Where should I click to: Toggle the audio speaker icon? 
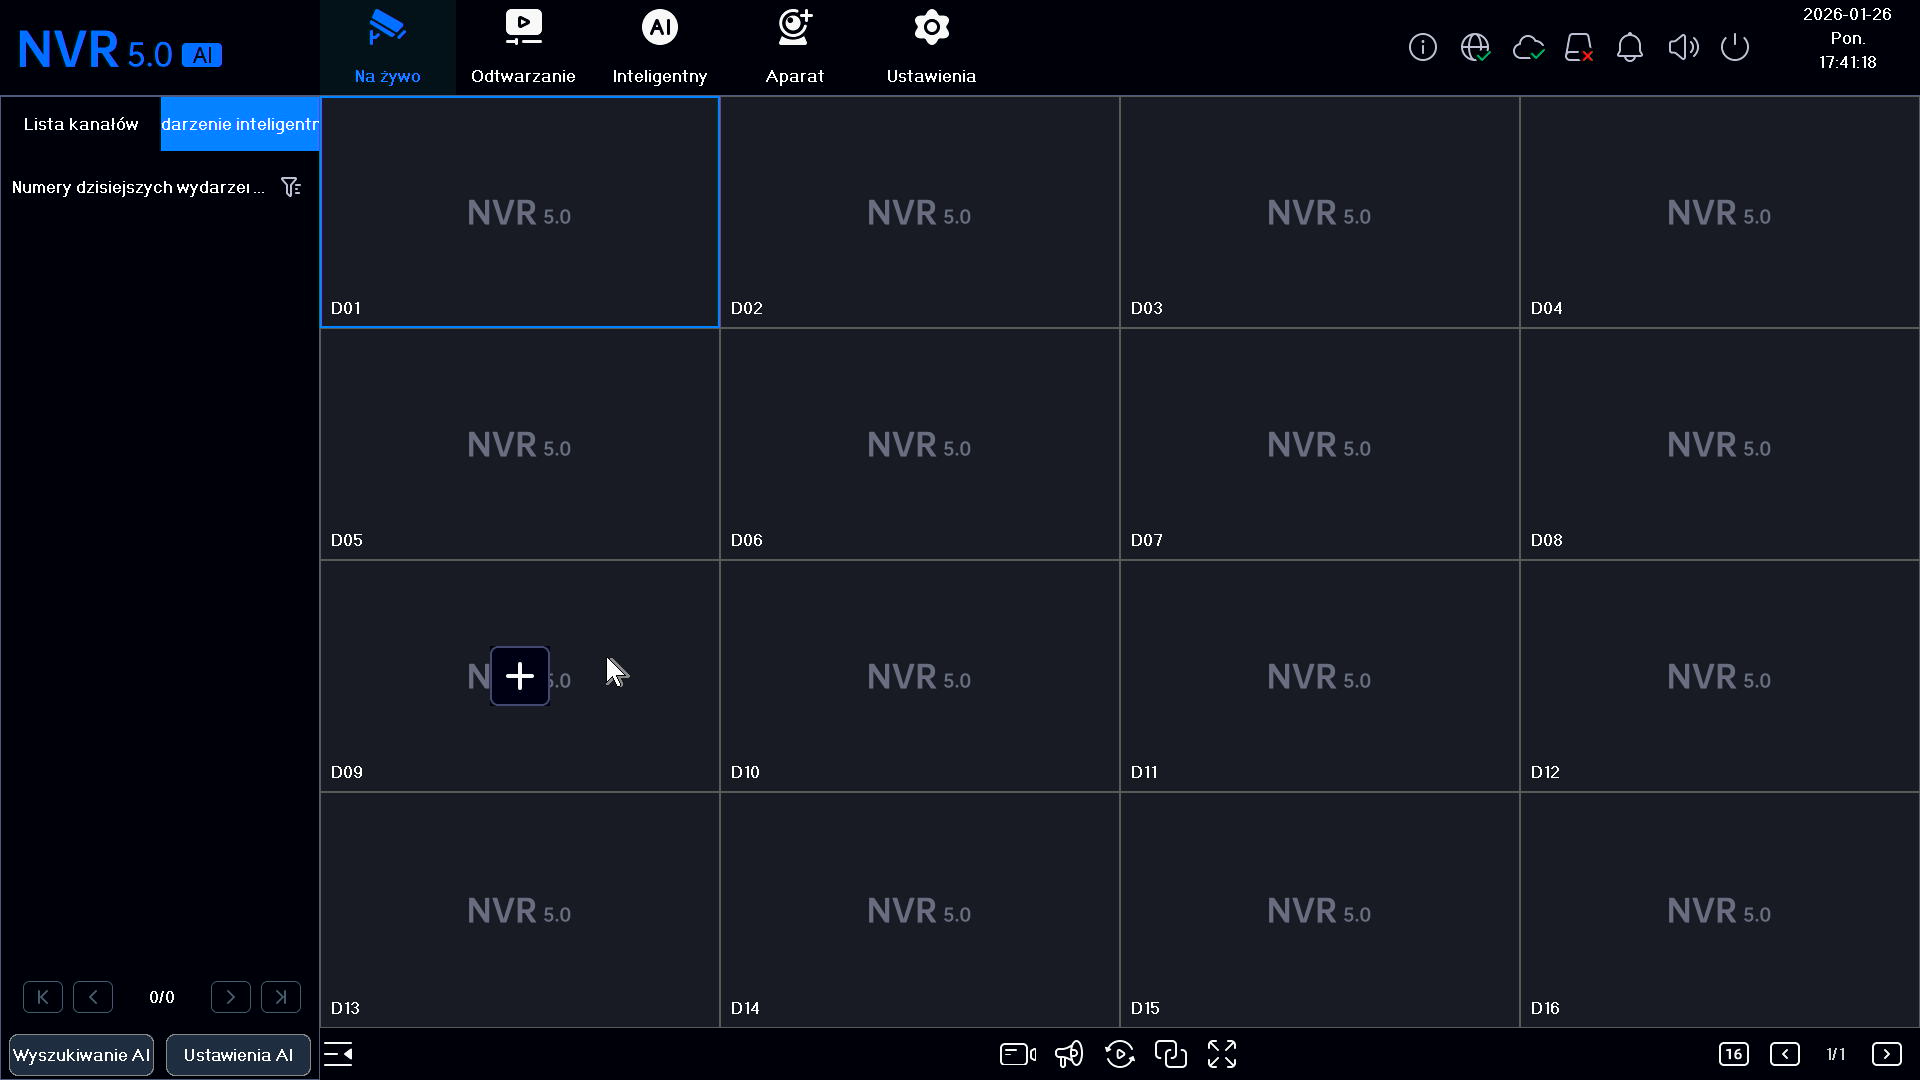(1683, 47)
